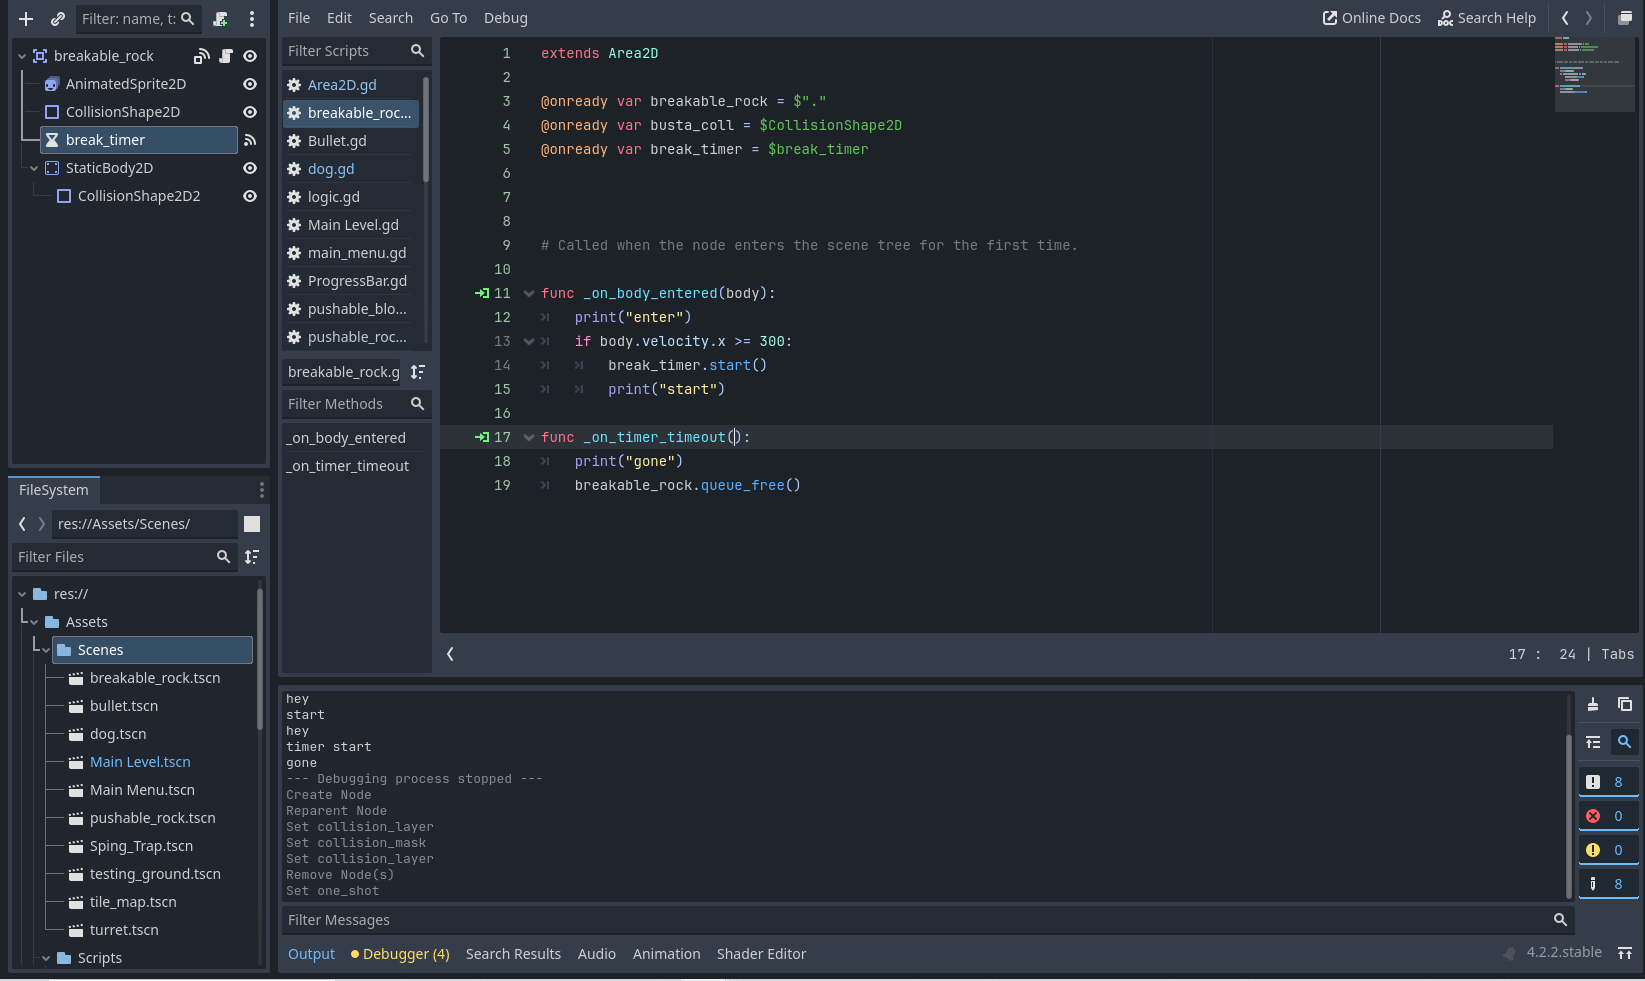Fold the _on_body_entered function at line 11
Screen dimensions: 1645x981
tap(528, 293)
